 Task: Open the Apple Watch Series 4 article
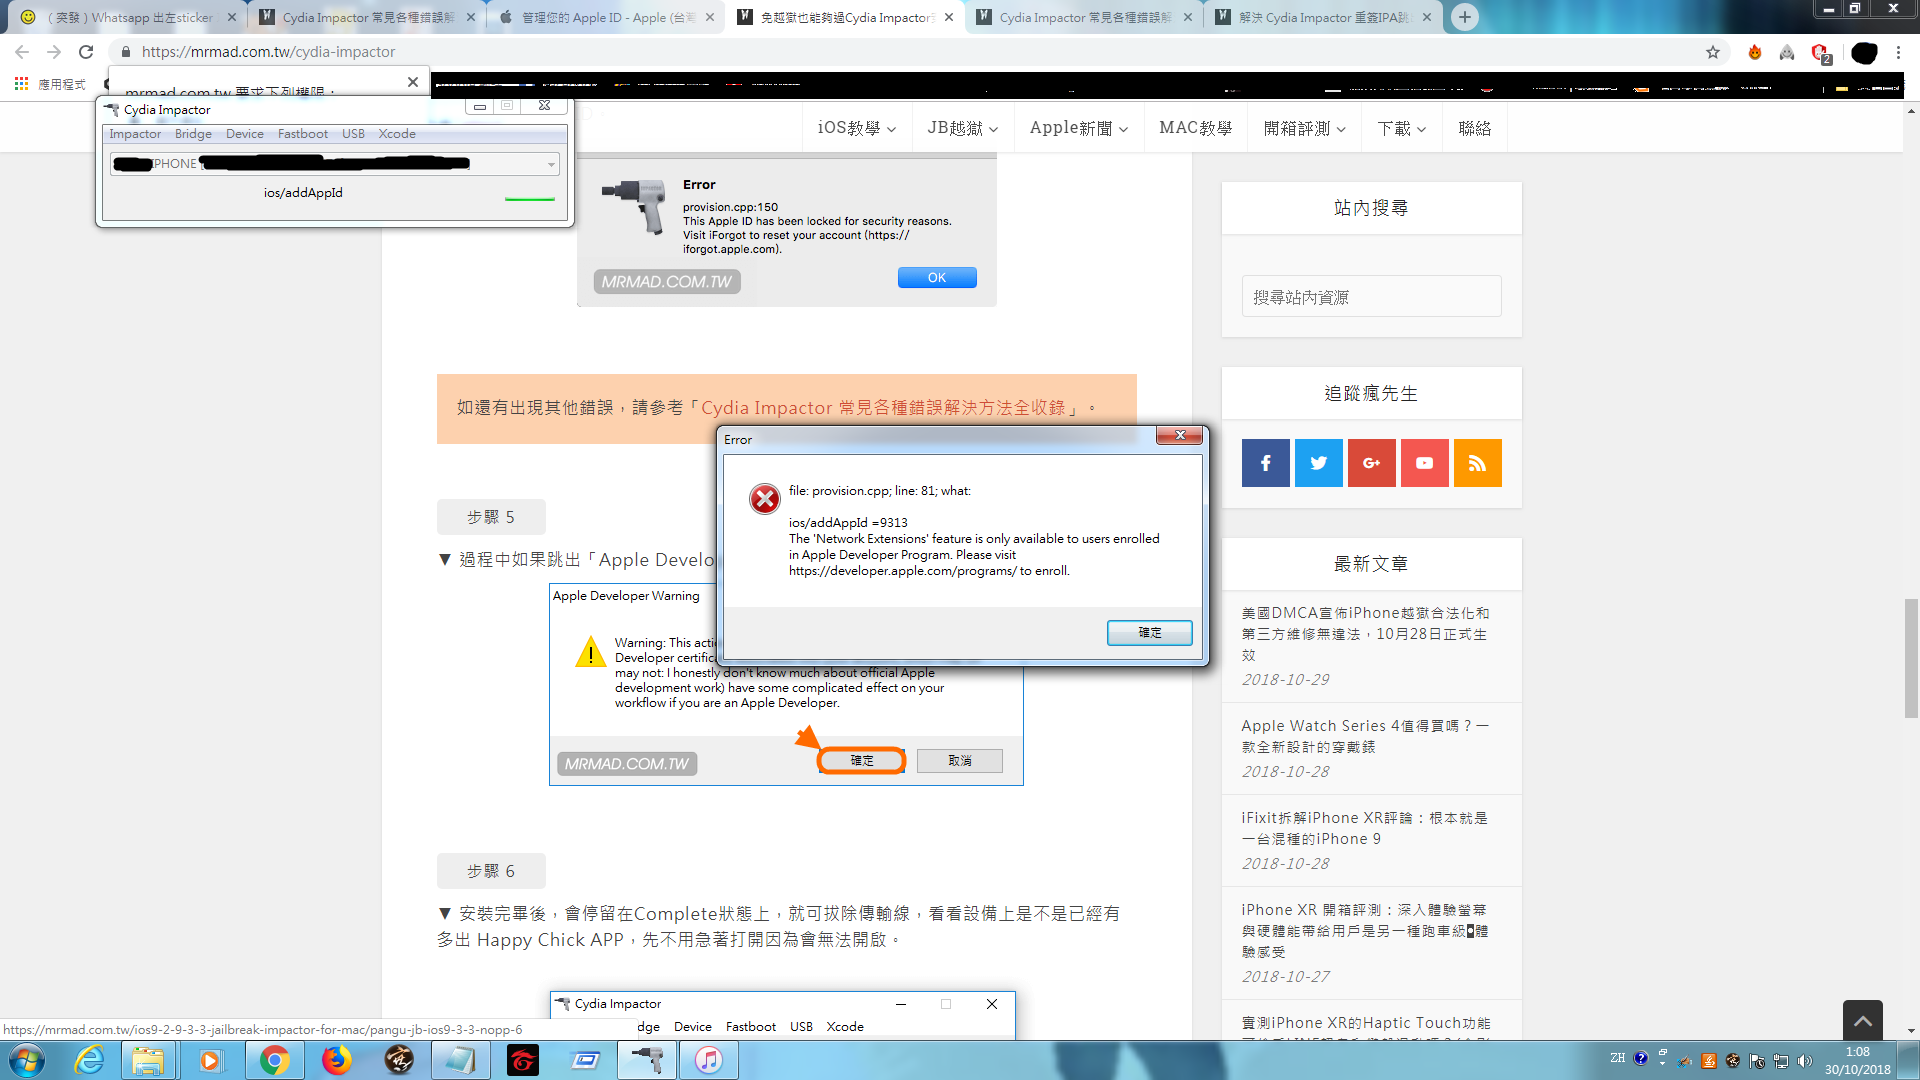pos(1366,736)
